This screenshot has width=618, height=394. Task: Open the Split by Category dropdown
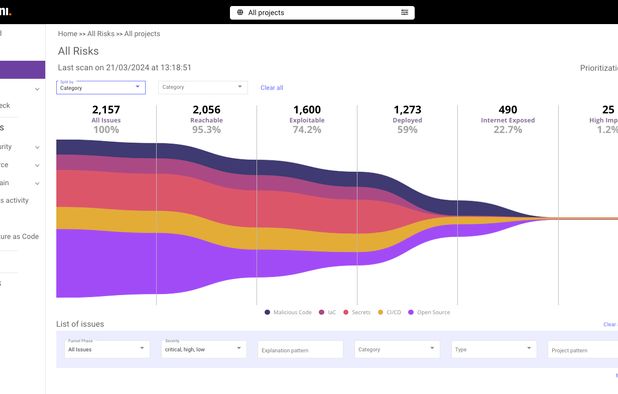tap(101, 87)
